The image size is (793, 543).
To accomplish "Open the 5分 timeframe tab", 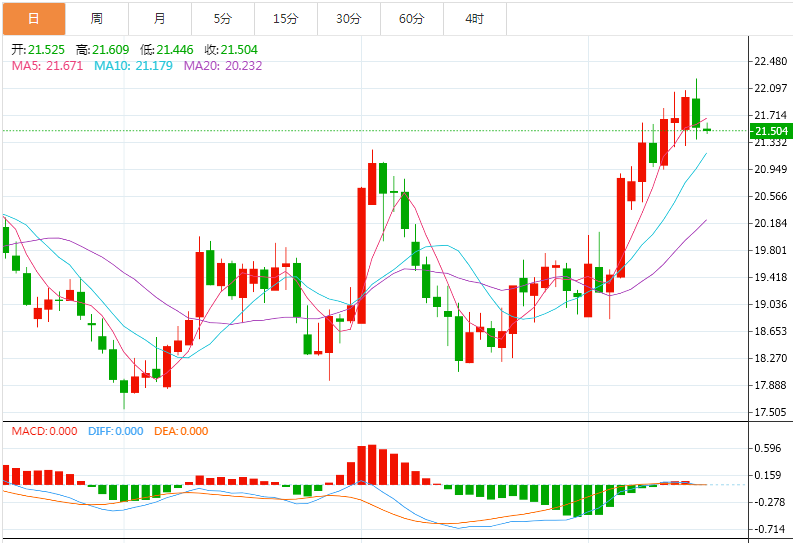I will 223,19.
